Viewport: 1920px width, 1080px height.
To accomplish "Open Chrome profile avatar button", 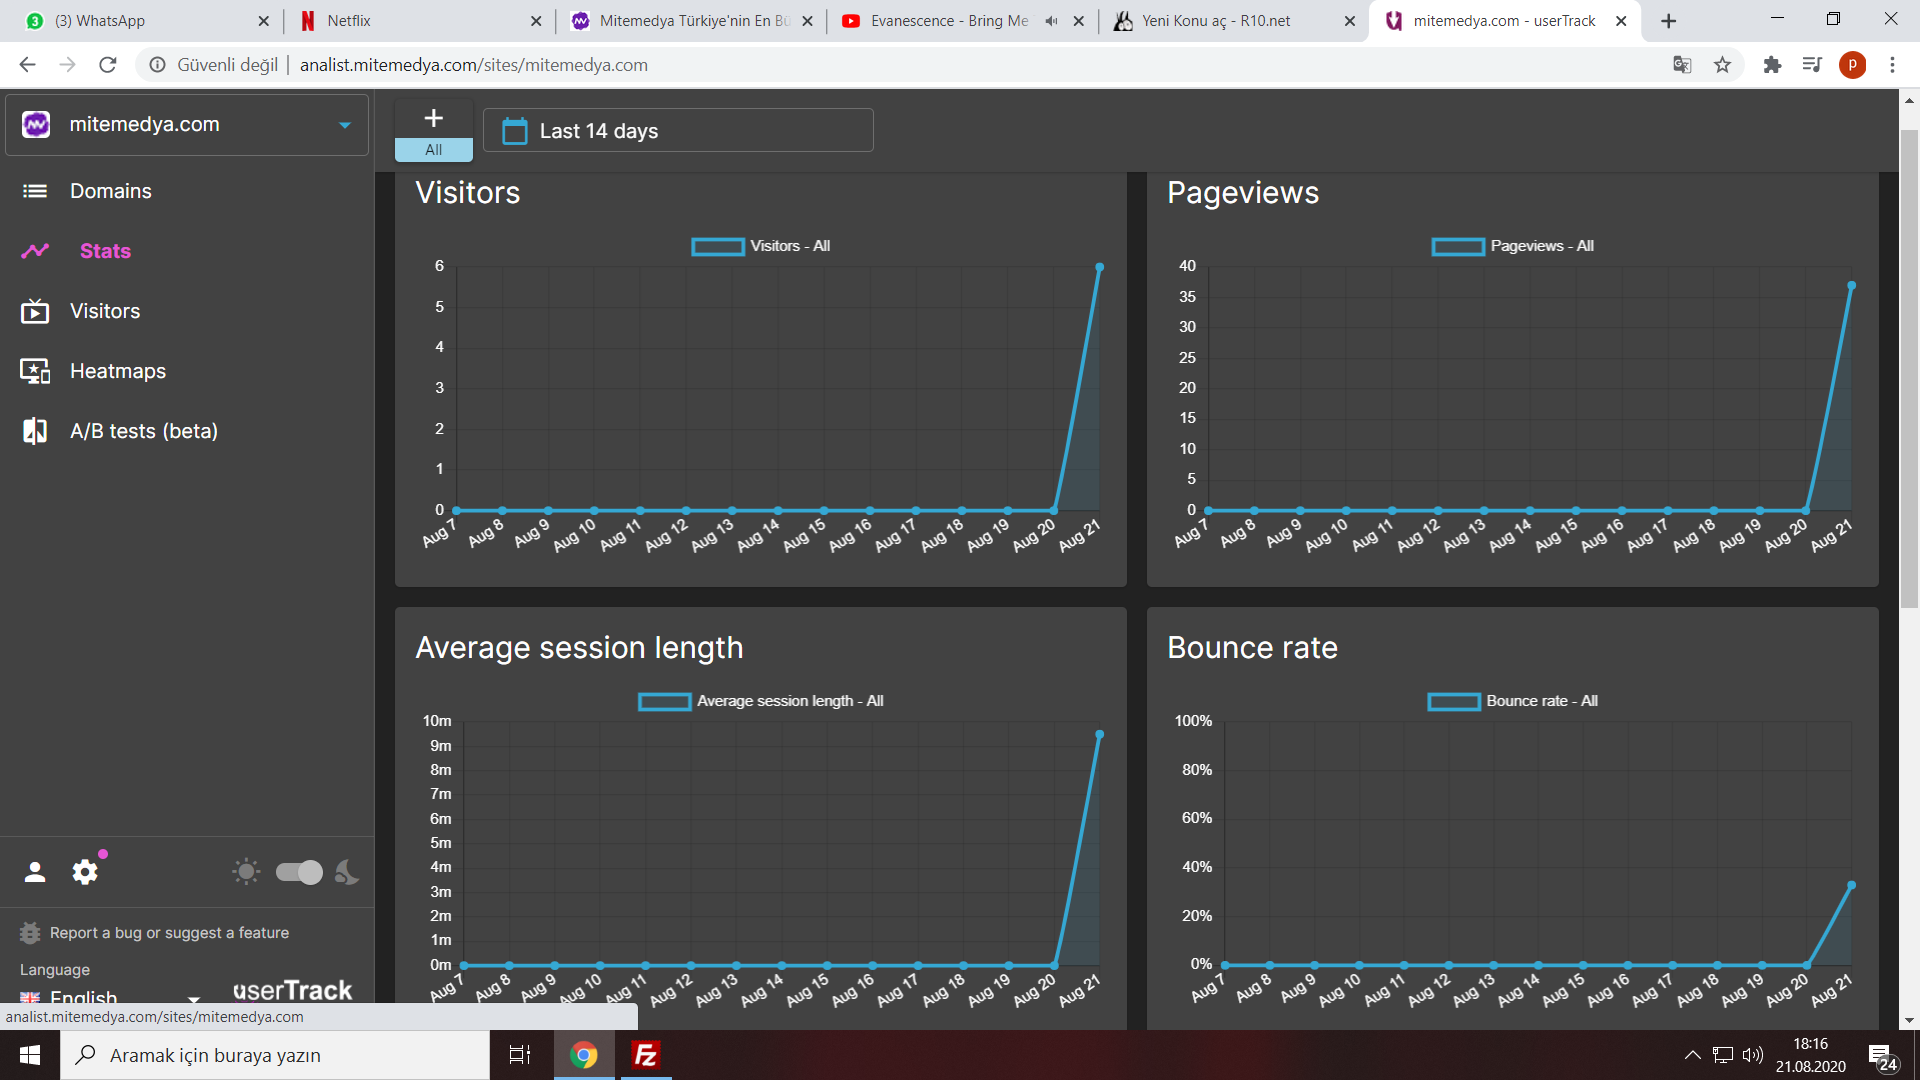I will point(1852,65).
